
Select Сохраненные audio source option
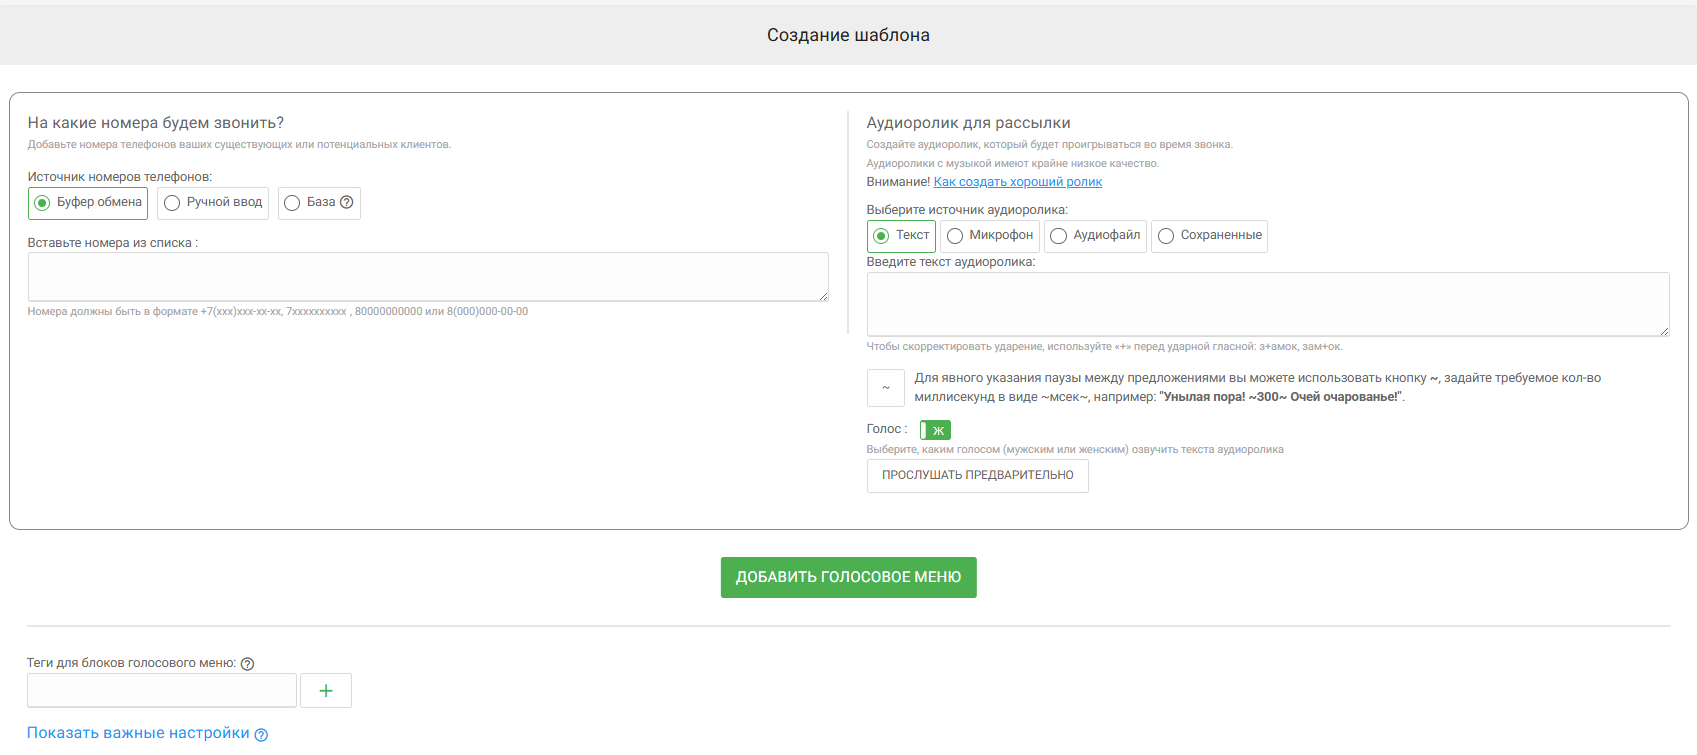tap(1209, 236)
